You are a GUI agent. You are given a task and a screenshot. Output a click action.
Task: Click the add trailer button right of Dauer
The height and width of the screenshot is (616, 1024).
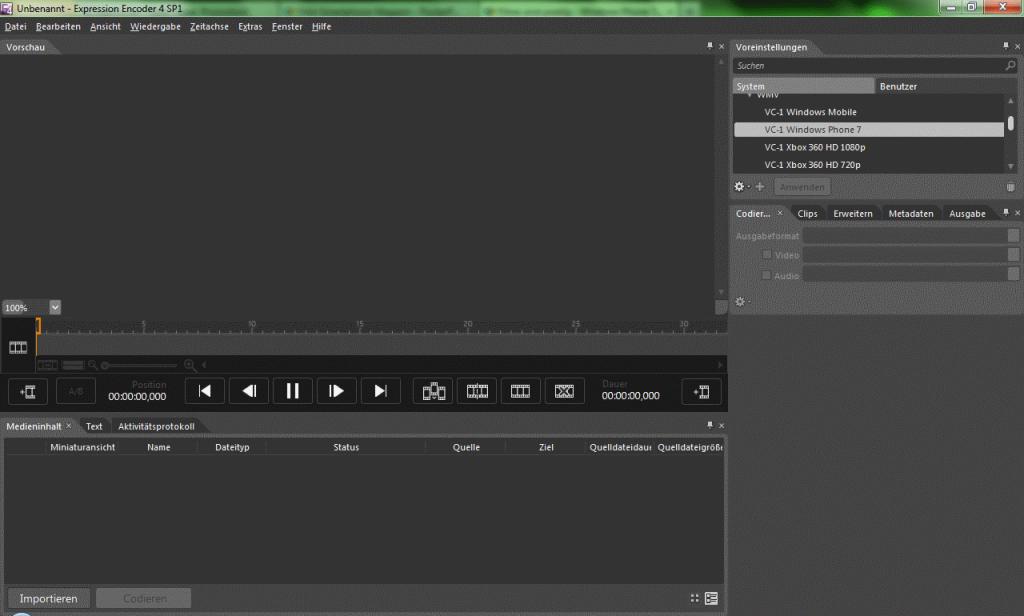coord(701,391)
